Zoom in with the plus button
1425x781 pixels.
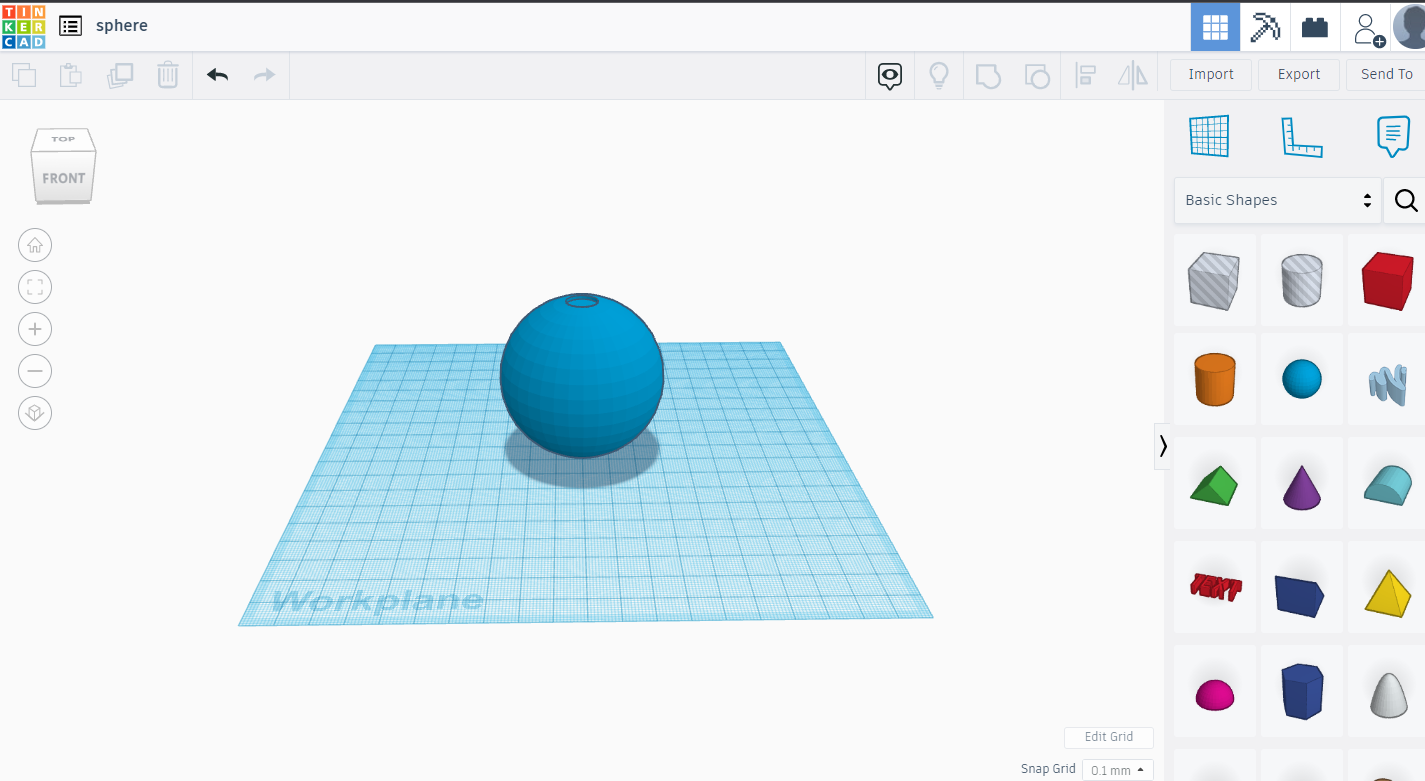point(35,329)
